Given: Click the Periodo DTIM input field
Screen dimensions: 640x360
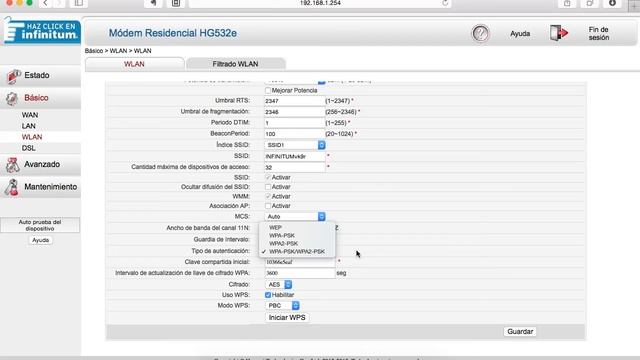Looking at the screenshot, I should (x=294, y=123).
